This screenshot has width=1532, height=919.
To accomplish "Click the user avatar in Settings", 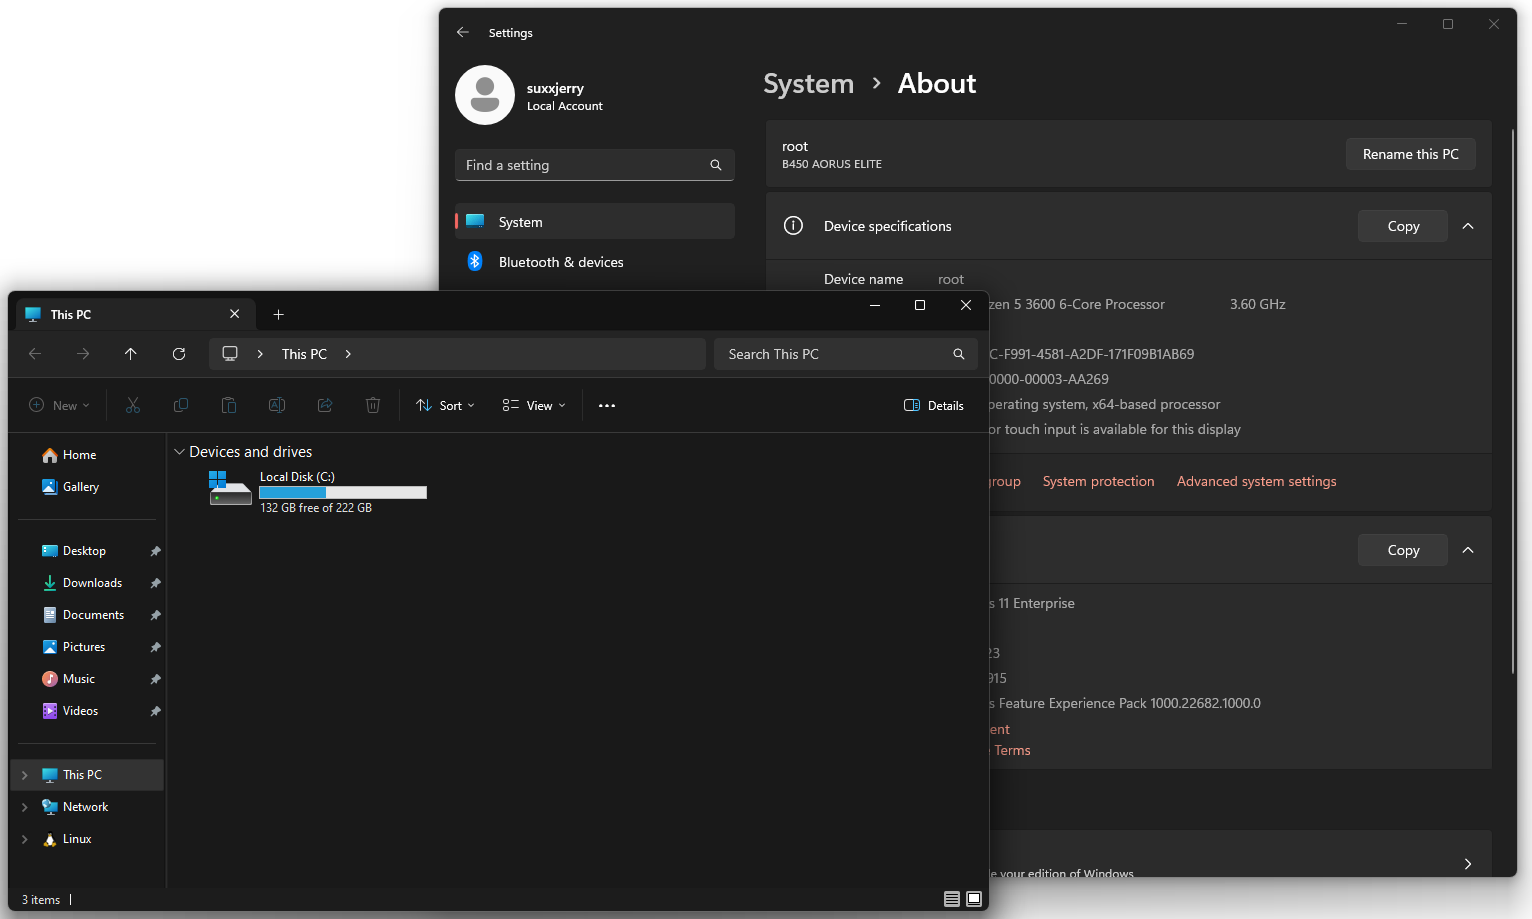I will tap(485, 95).
